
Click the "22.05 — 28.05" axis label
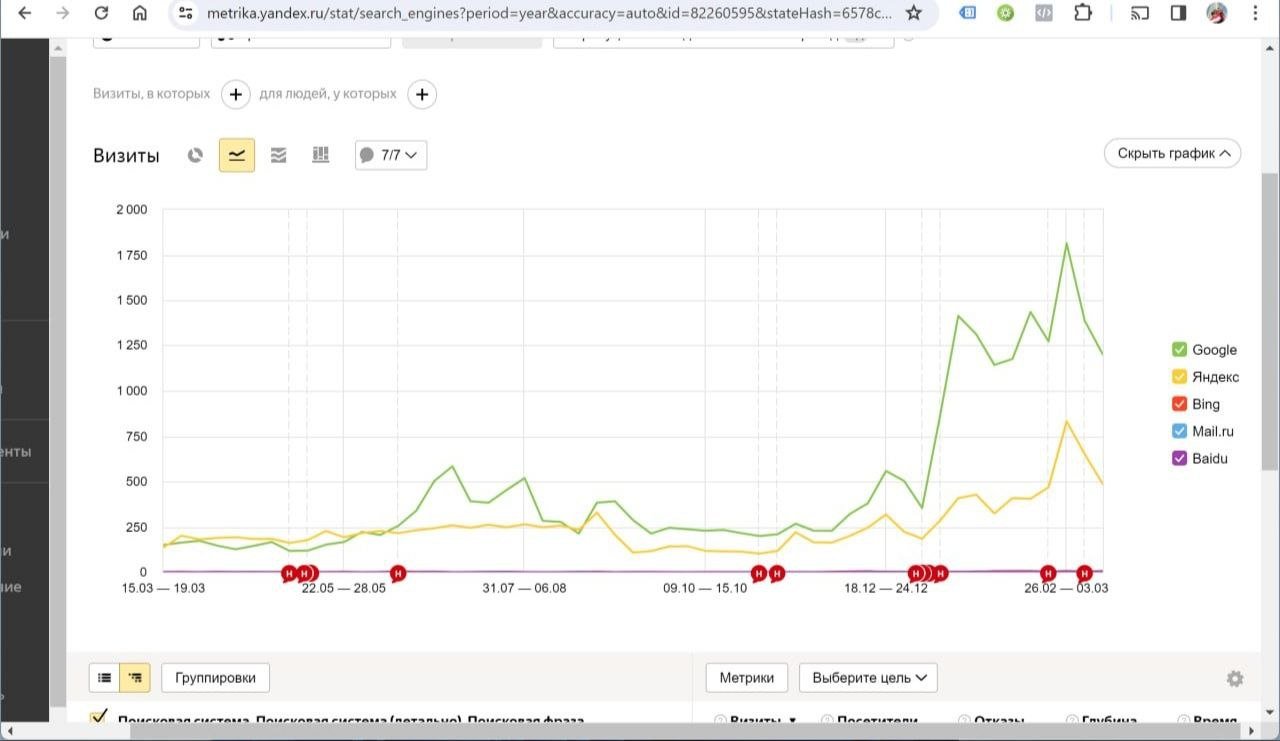pos(344,588)
